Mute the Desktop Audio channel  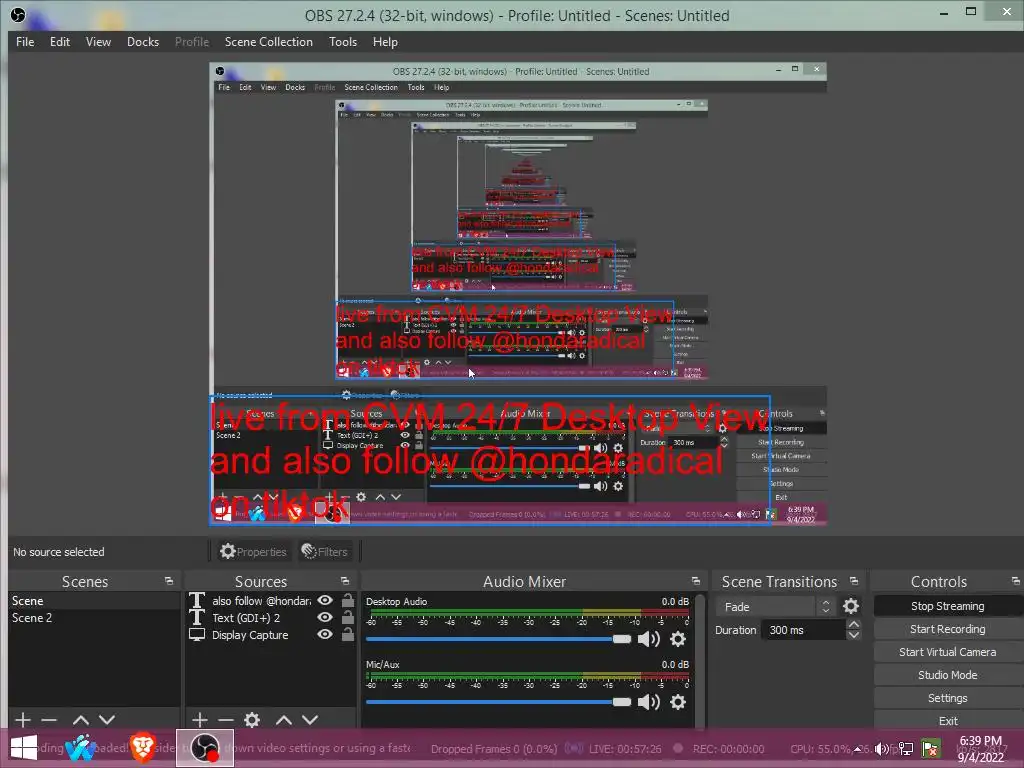click(648, 639)
